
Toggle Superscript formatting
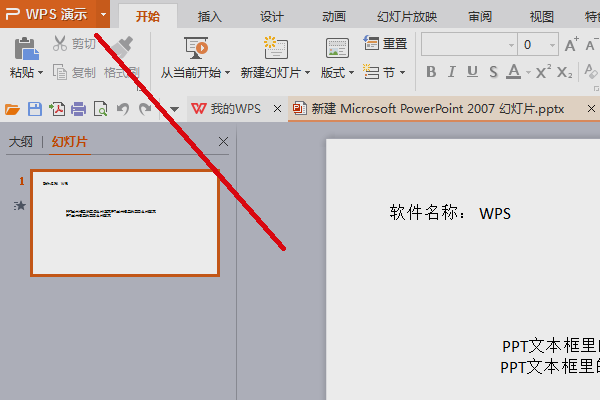(543, 71)
